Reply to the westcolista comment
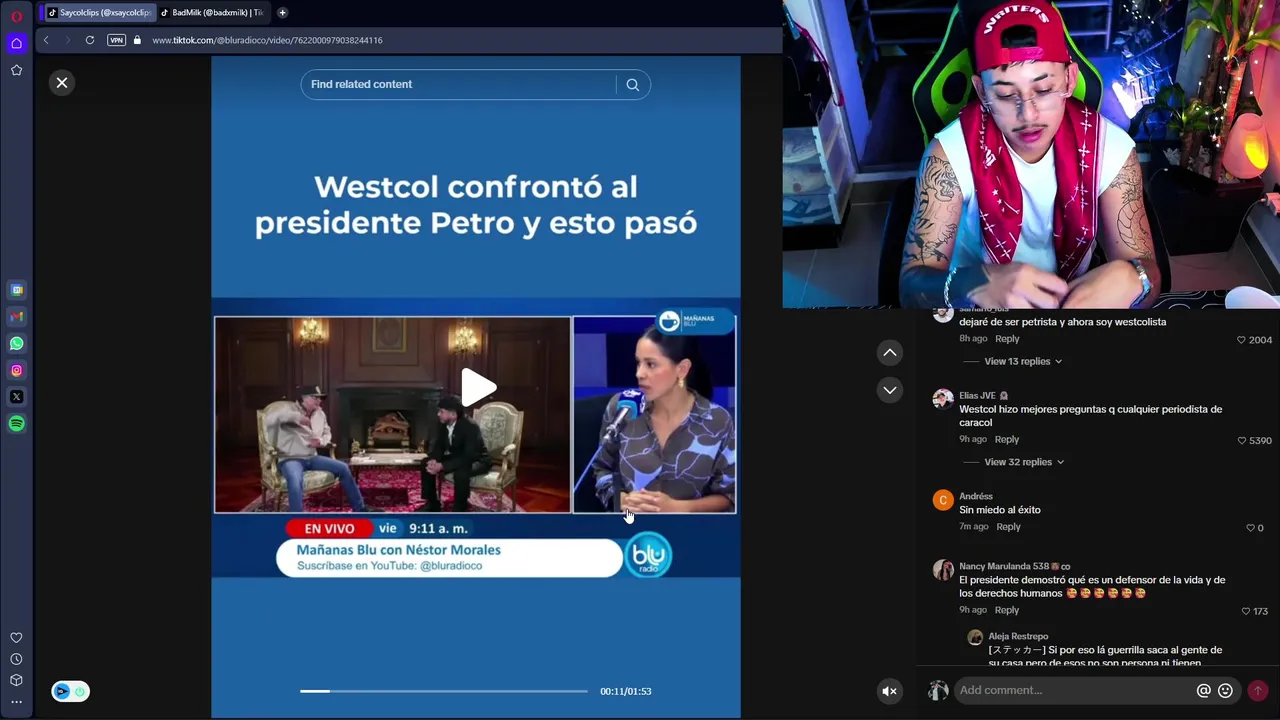 (1007, 339)
